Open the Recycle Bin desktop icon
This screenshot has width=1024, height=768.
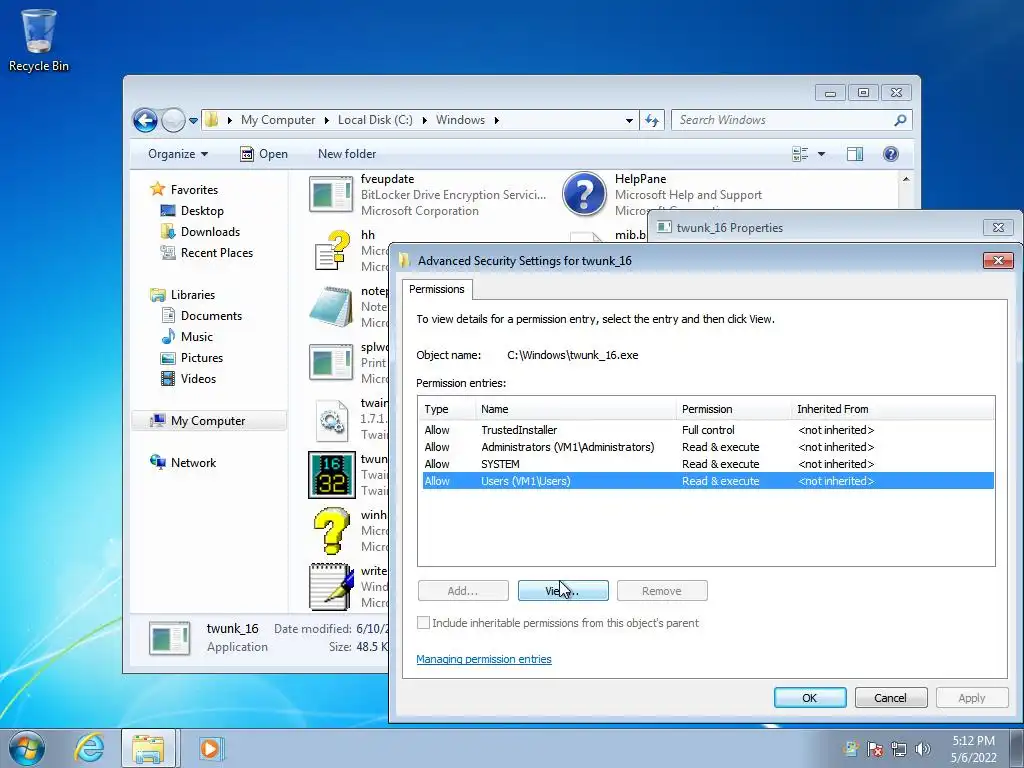pos(39,40)
